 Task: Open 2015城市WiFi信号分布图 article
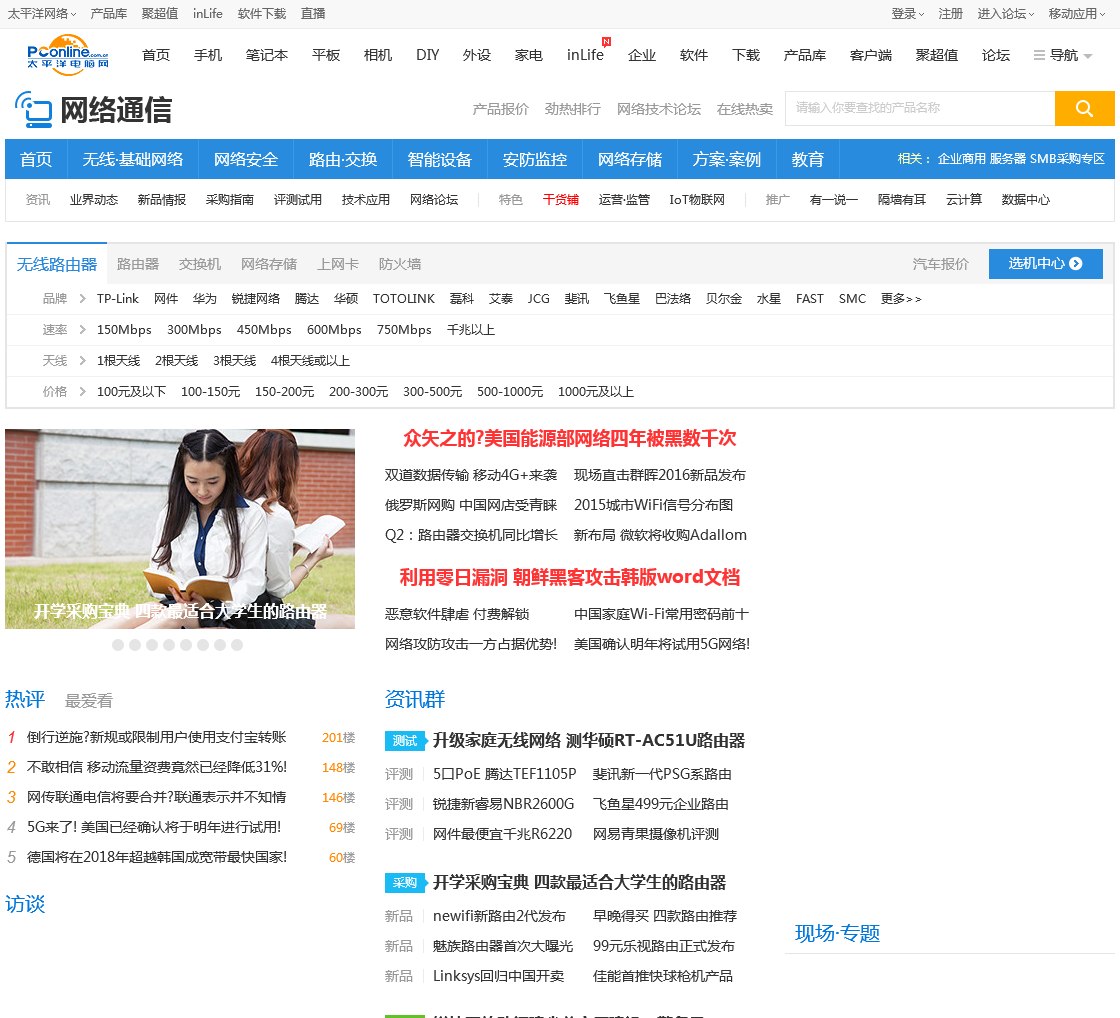click(654, 505)
